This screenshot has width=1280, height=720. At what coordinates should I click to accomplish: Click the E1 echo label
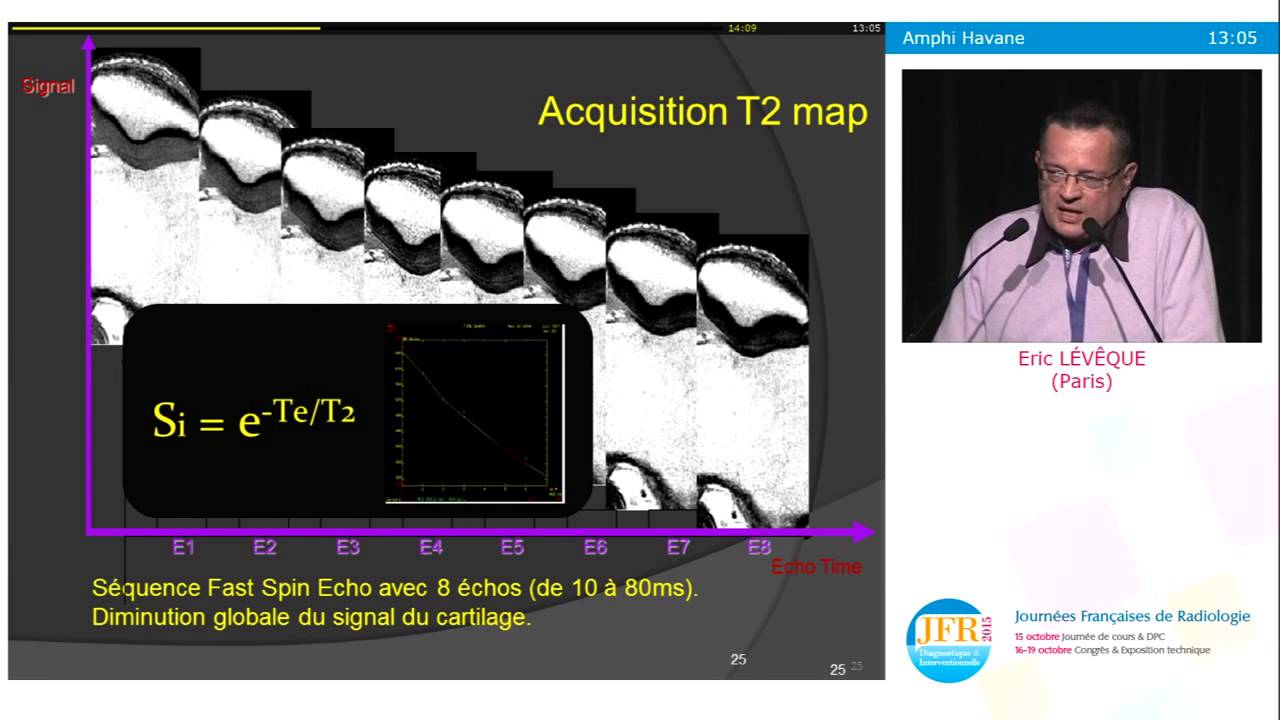183,547
